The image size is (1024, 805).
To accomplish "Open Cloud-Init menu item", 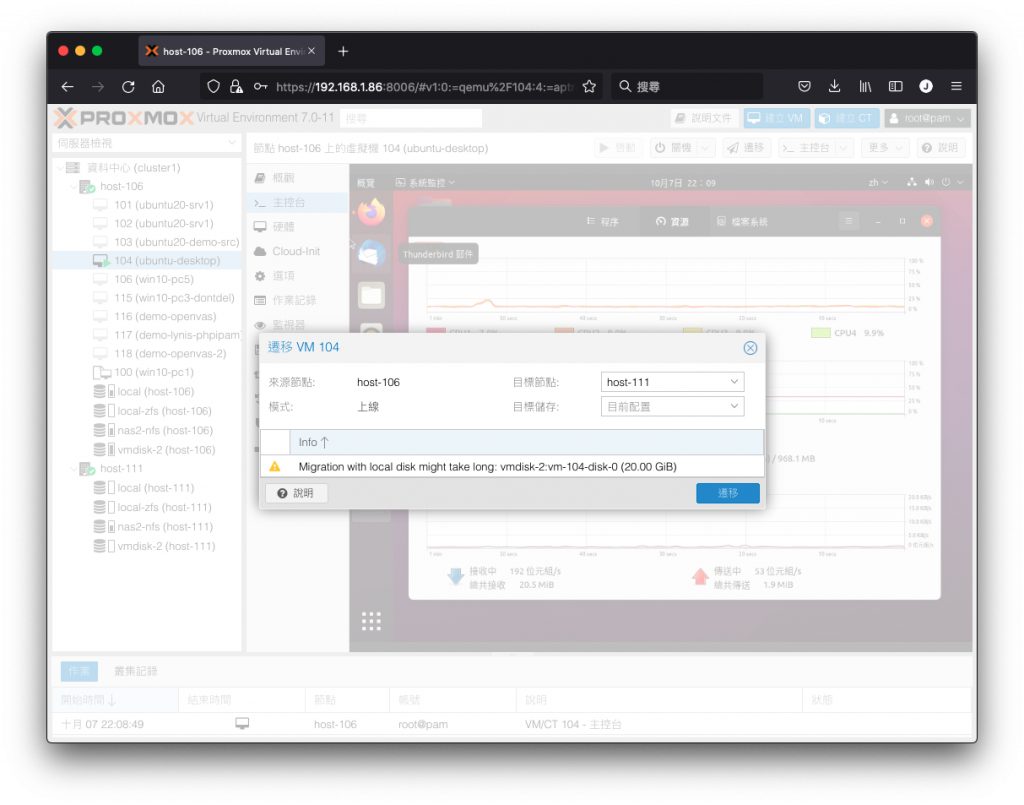I will (x=296, y=251).
